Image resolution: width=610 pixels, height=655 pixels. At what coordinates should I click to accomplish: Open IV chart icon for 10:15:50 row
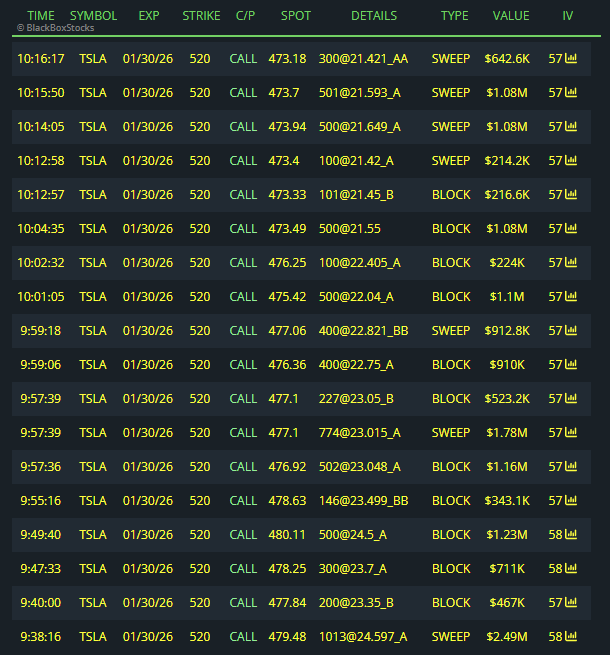click(571, 92)
